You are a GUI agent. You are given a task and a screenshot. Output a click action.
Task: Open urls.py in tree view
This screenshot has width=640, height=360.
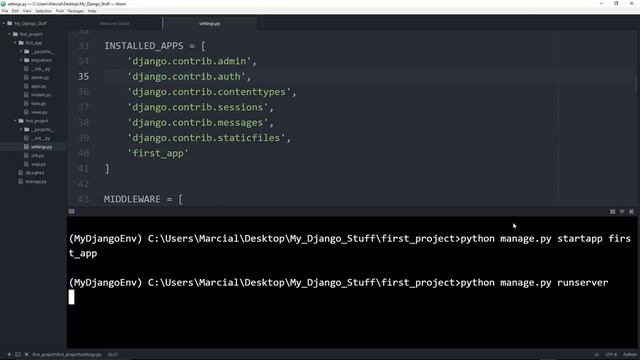point(34,156)
